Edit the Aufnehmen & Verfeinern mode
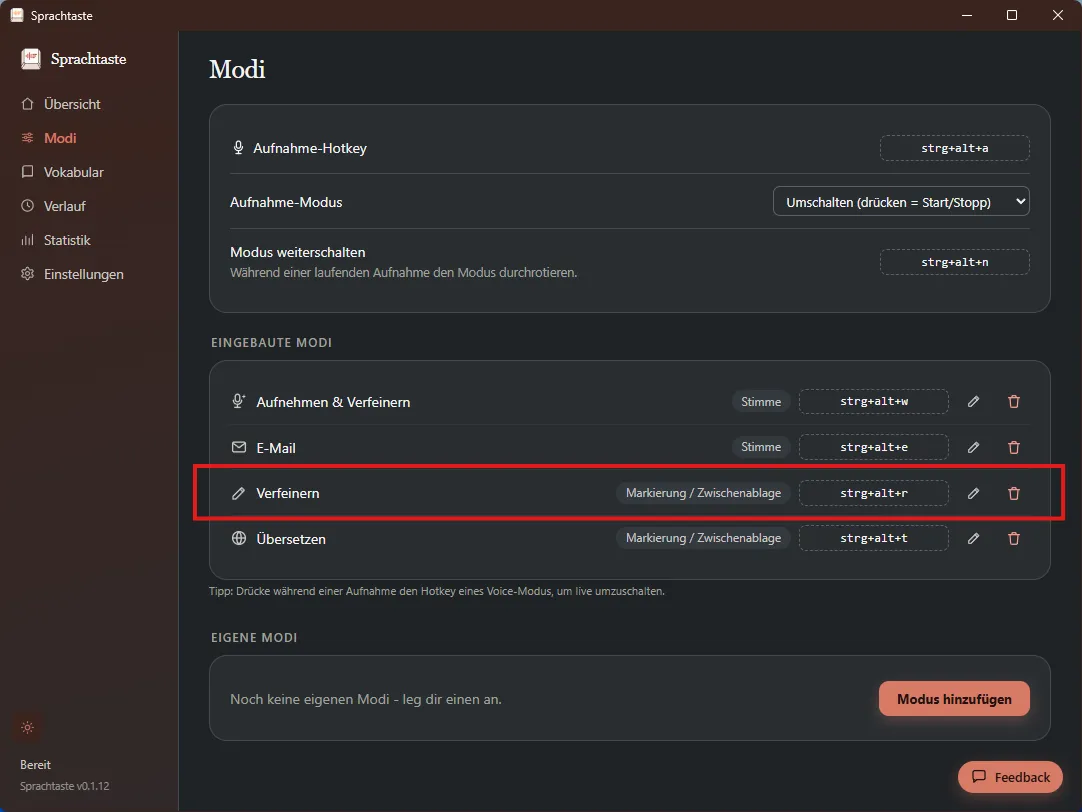This screenshot has height=812, width=1082. point(973,402)
